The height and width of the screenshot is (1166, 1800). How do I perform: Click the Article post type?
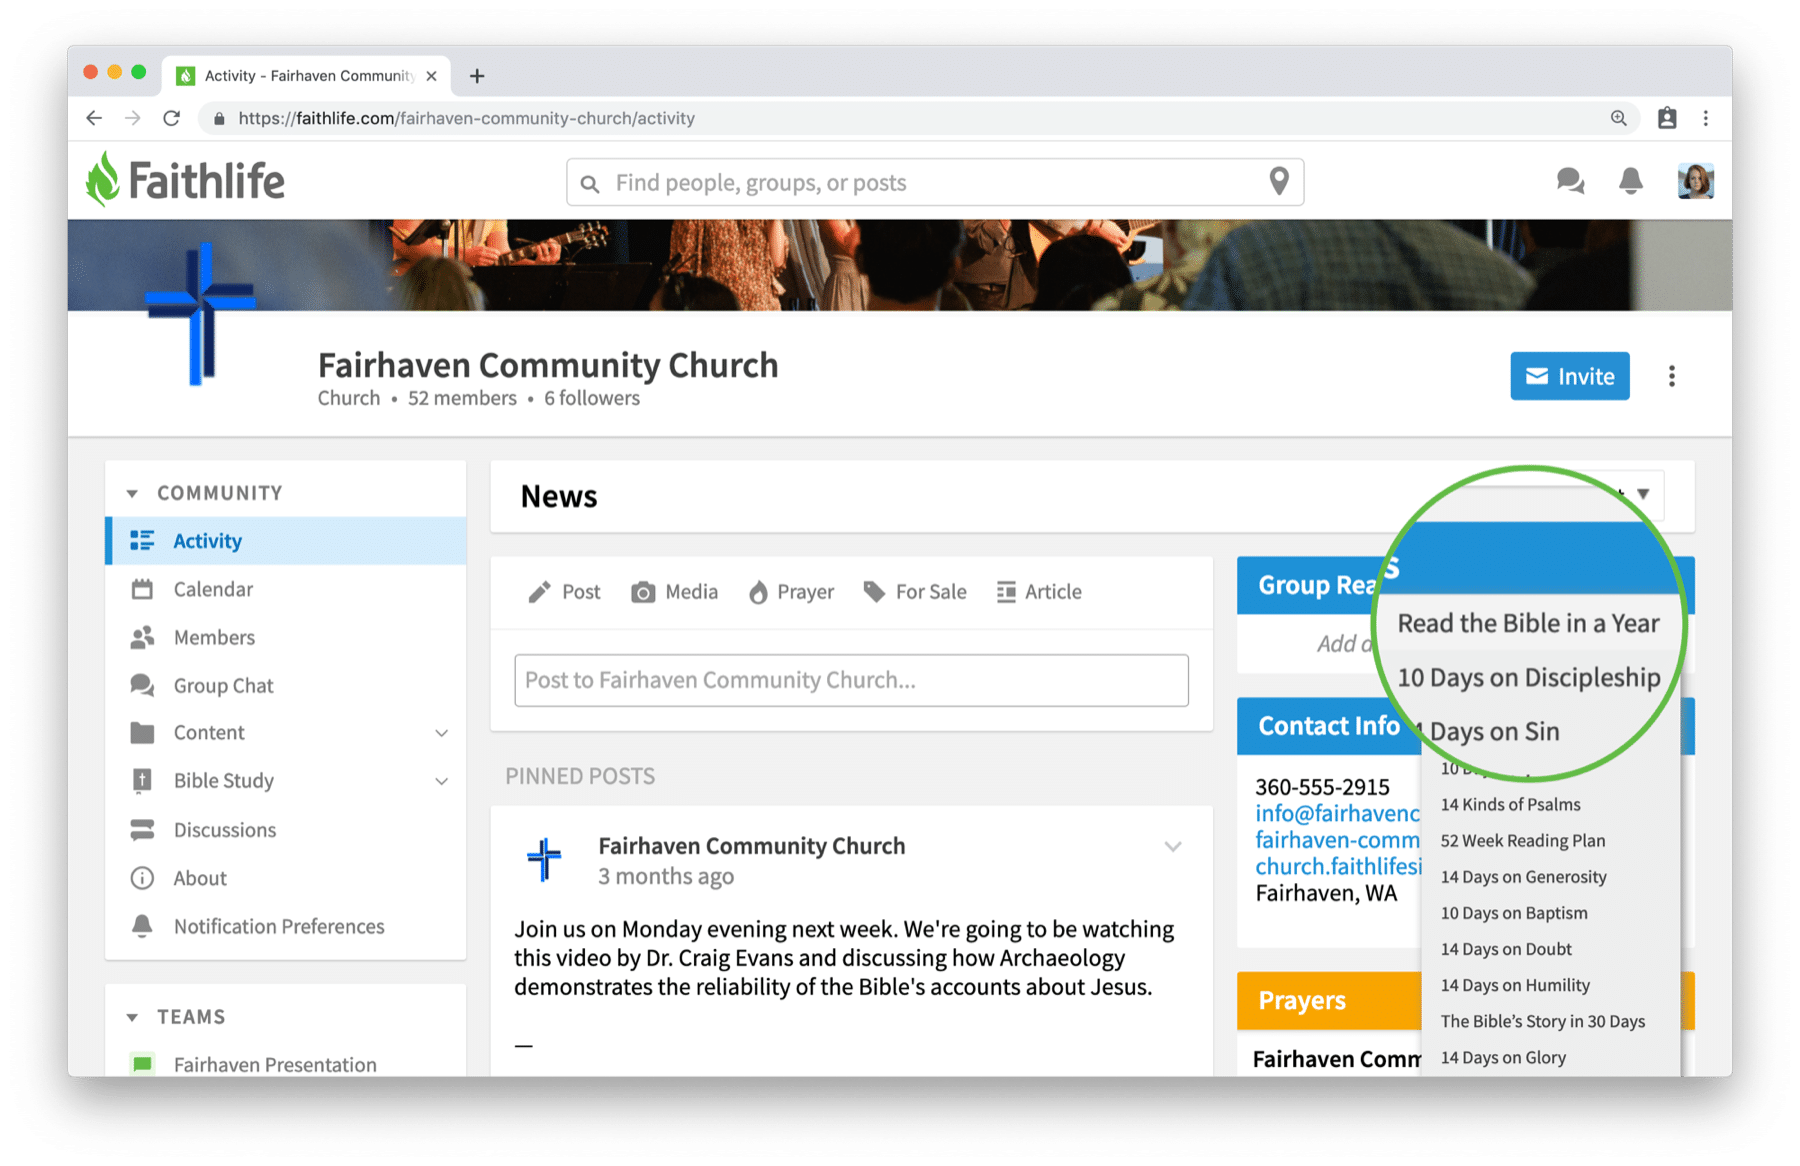(1039, 592)
